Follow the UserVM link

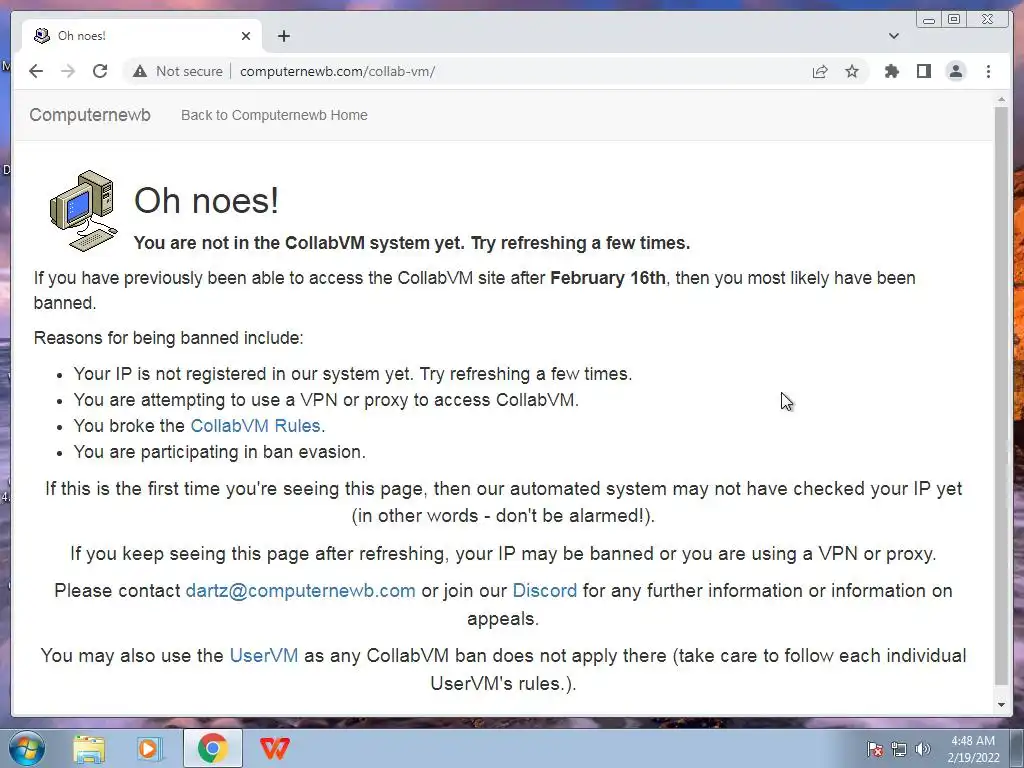(264, 655)
